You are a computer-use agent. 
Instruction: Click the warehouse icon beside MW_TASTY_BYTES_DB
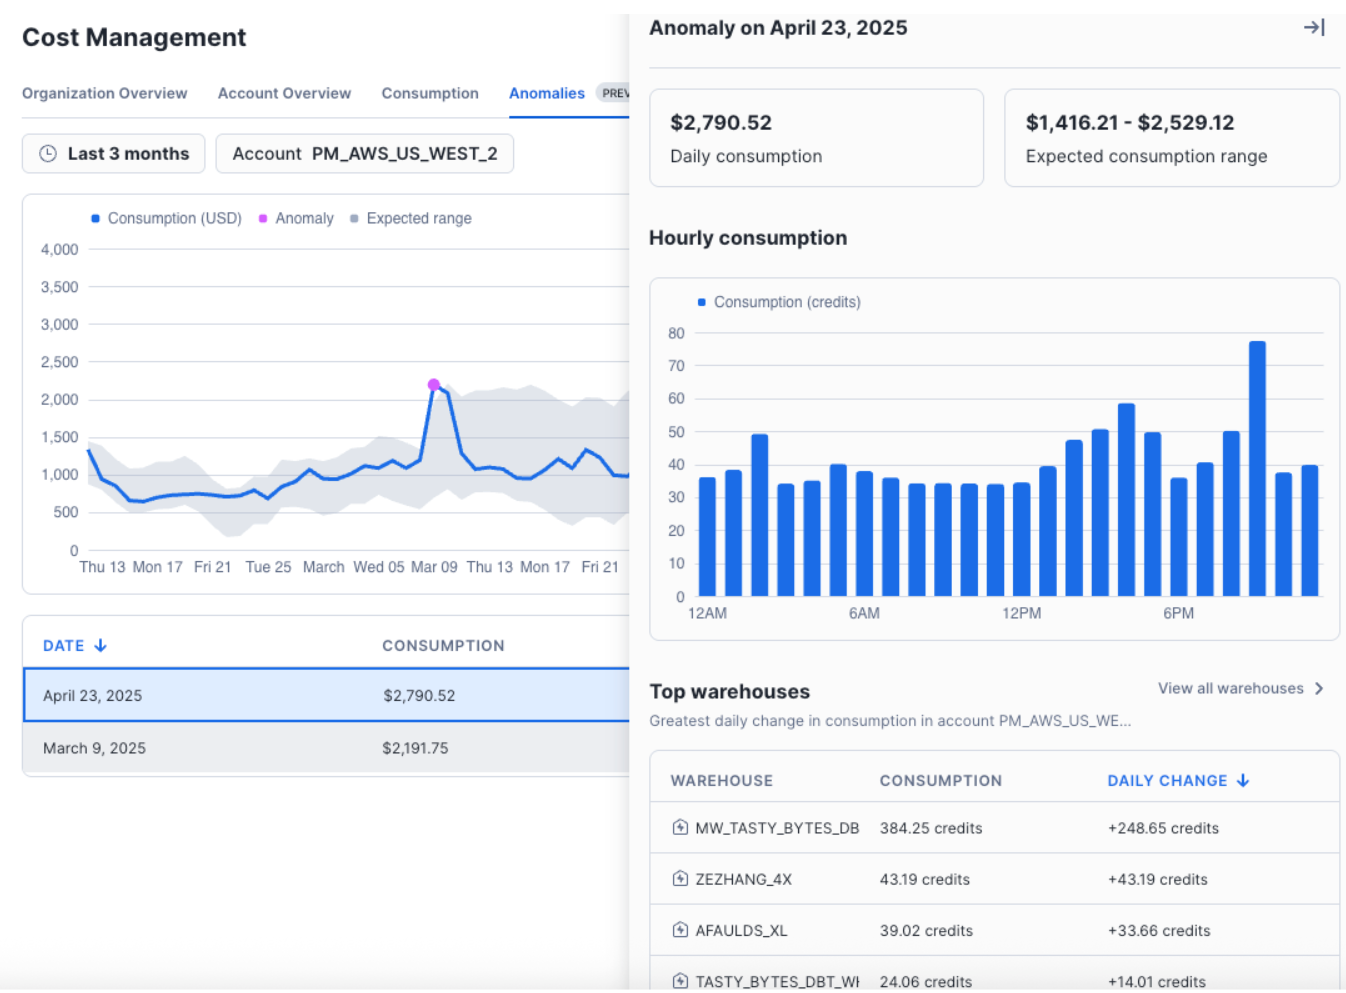679,828
